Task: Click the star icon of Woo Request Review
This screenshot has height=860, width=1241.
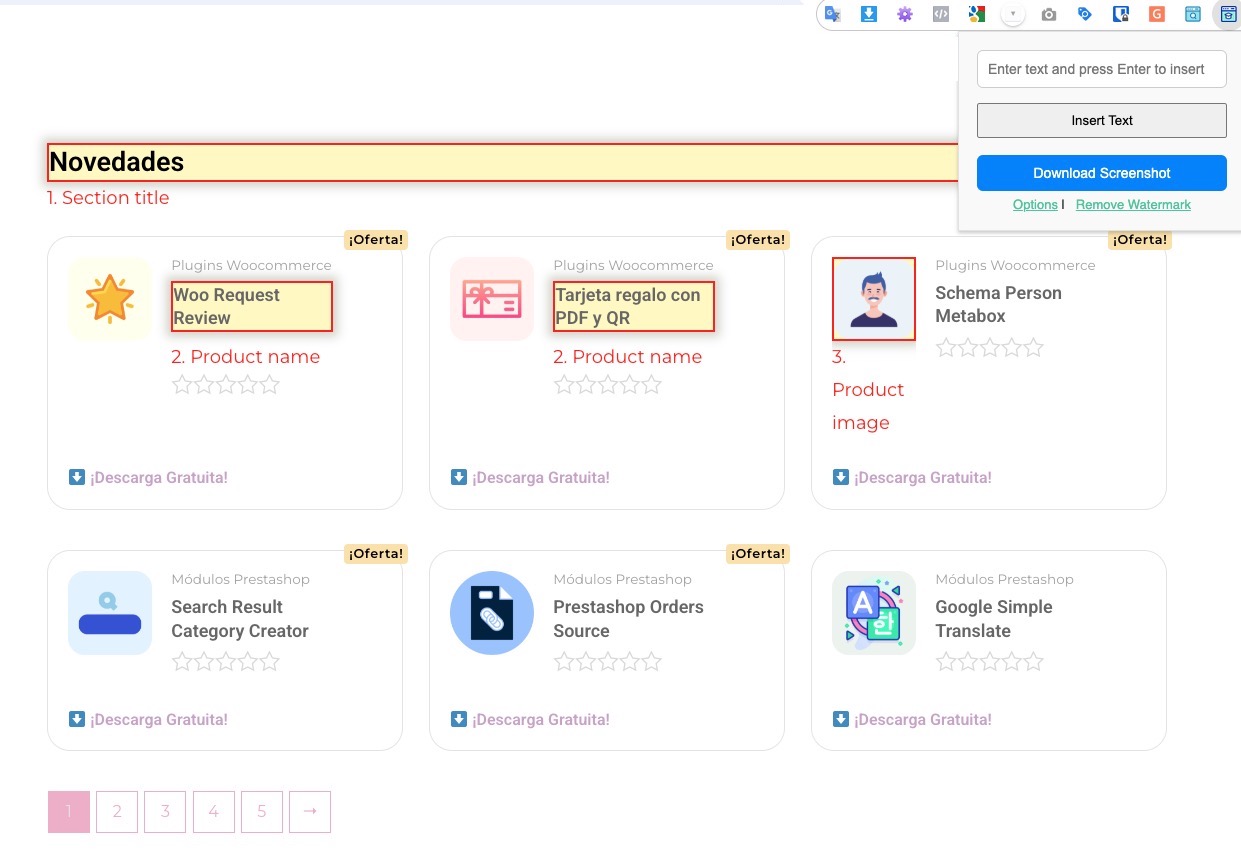Action: point(110,299)
